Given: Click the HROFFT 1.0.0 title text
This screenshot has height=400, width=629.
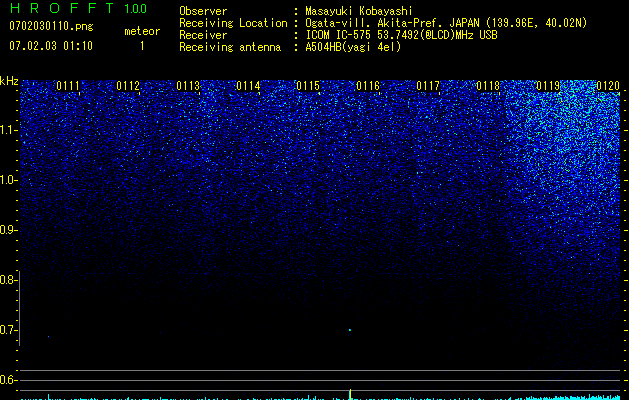Looking at the screenshot, I should (78, 8).
